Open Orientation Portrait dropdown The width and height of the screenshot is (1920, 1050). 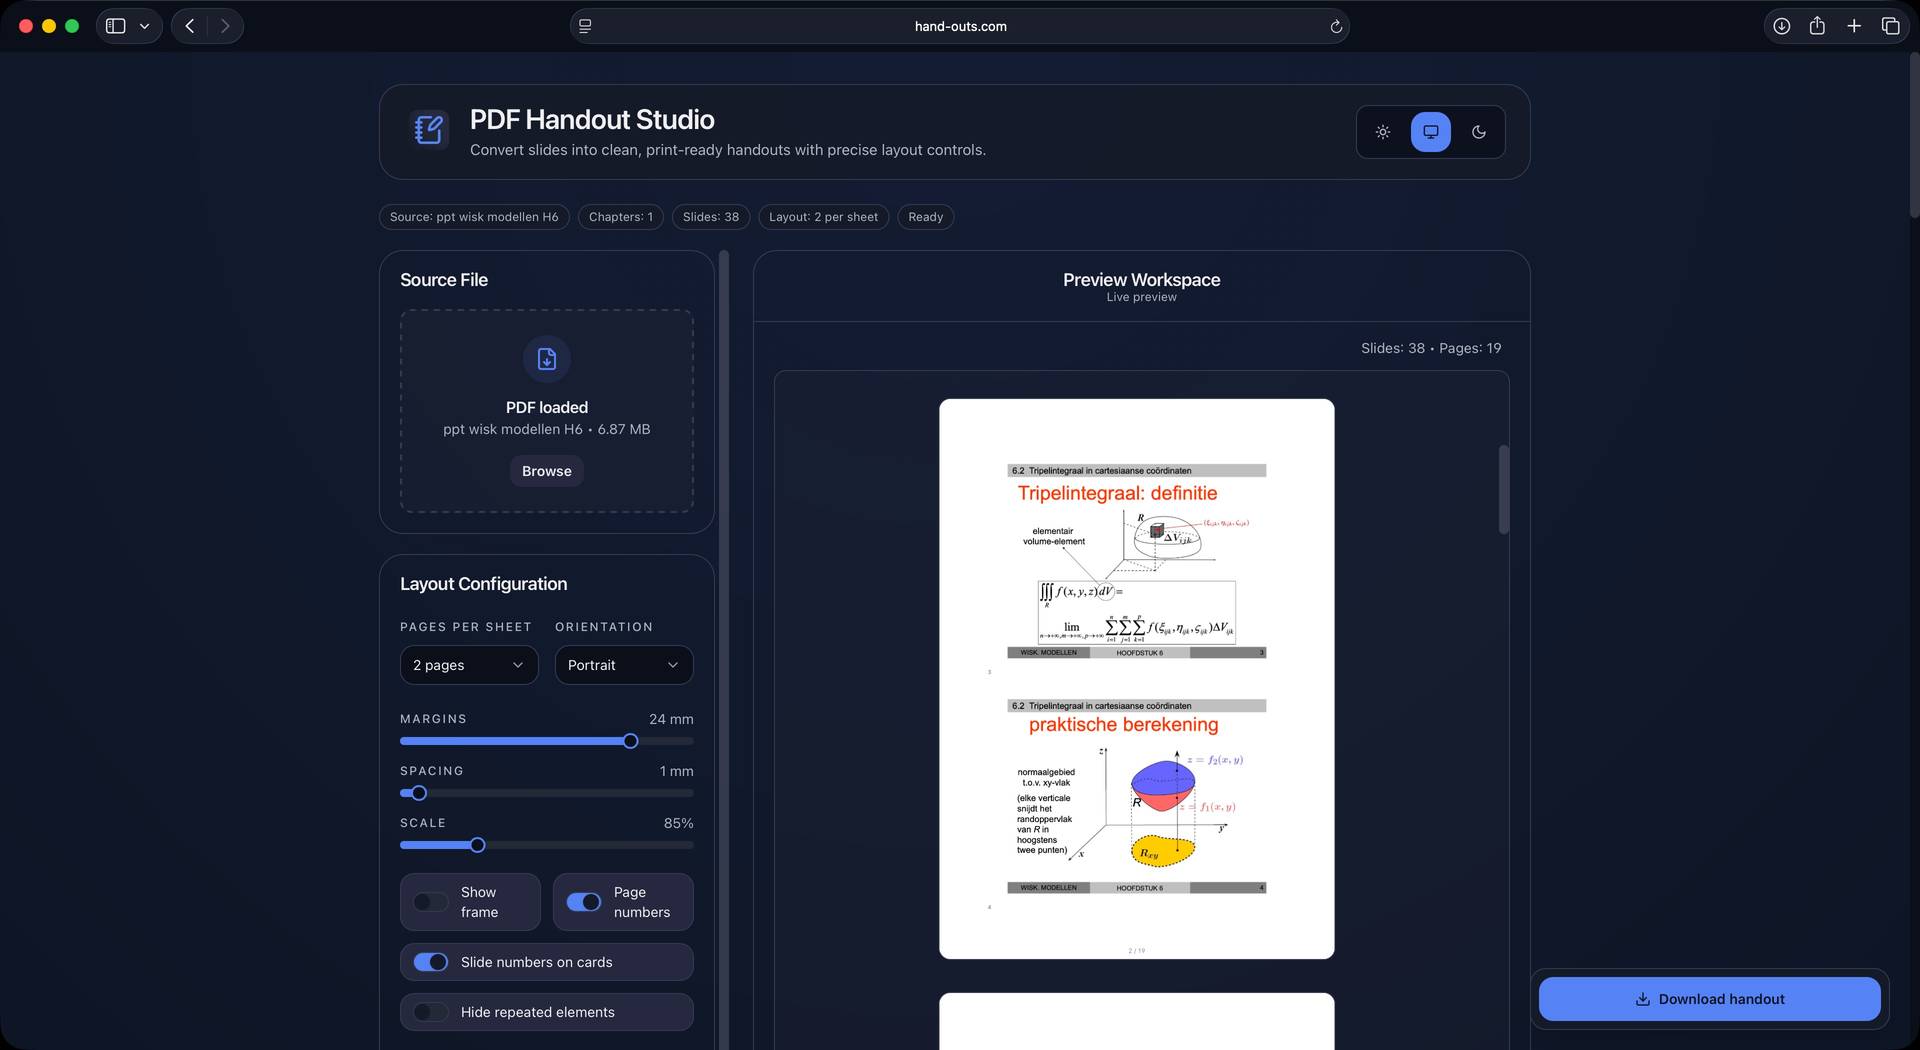click(624, 665)
